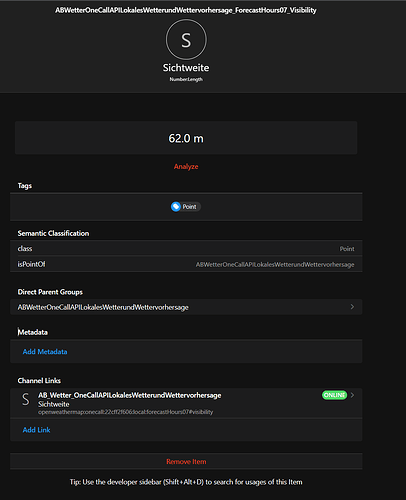Select the Point tag chip label
The width and height of the screenshot is (406, 500).
[189, 207]
